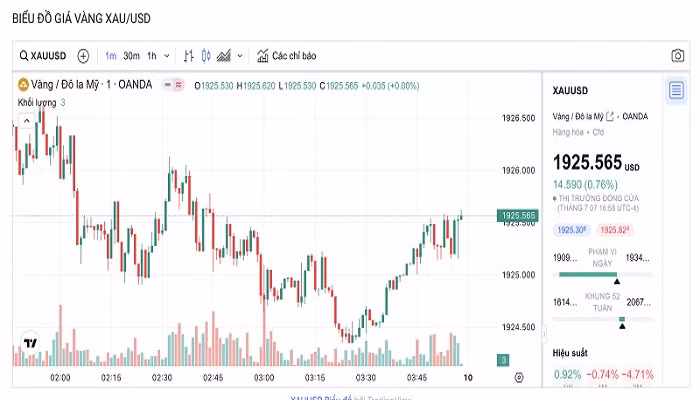The image size is (700, 400).
Task: Click the TradingView logo on chart
Action: point(30,343)
